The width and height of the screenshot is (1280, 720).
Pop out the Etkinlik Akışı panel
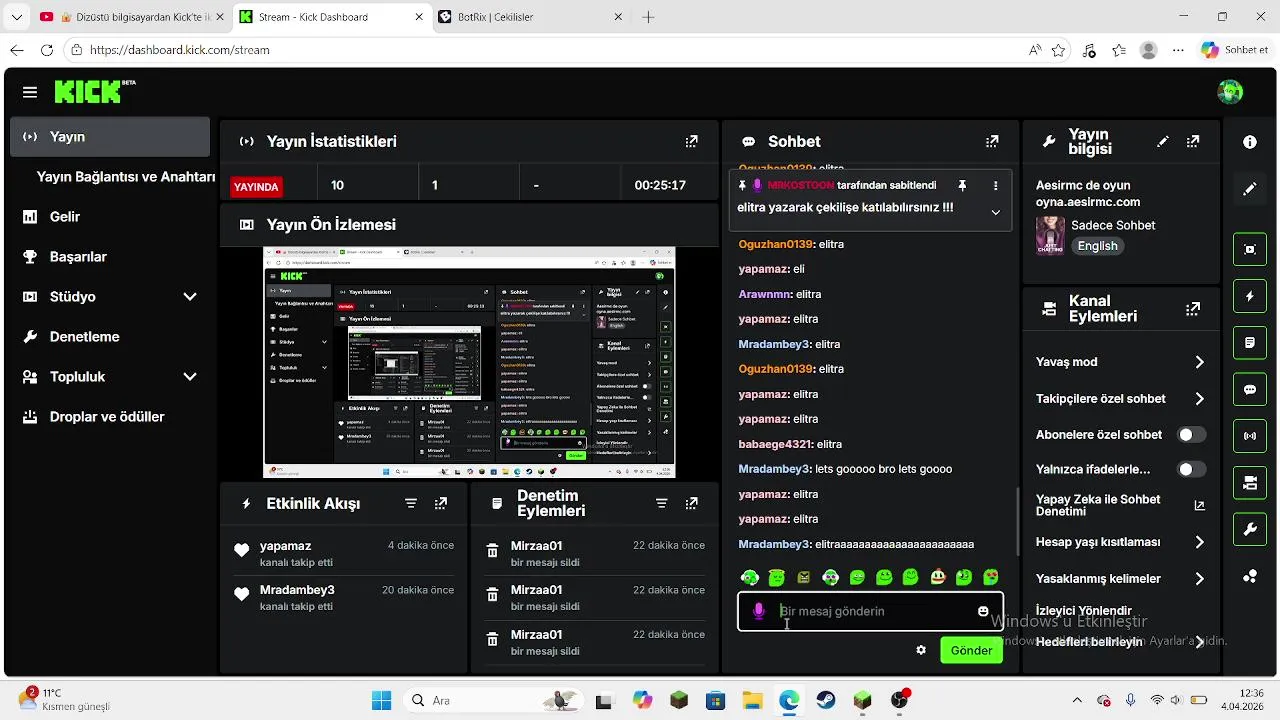tap(441, 504)
